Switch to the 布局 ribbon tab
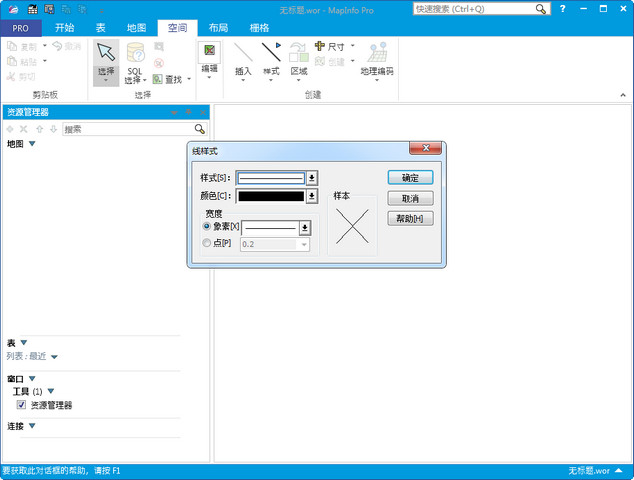This screenshot has height=480, width=634. pyautogui.click(x=218, y=28)
